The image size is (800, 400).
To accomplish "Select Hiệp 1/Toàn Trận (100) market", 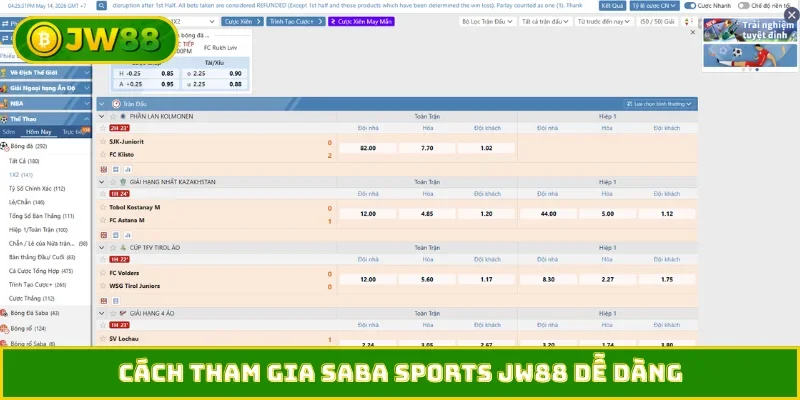I will pyautogui.click(x=38, y=230).
